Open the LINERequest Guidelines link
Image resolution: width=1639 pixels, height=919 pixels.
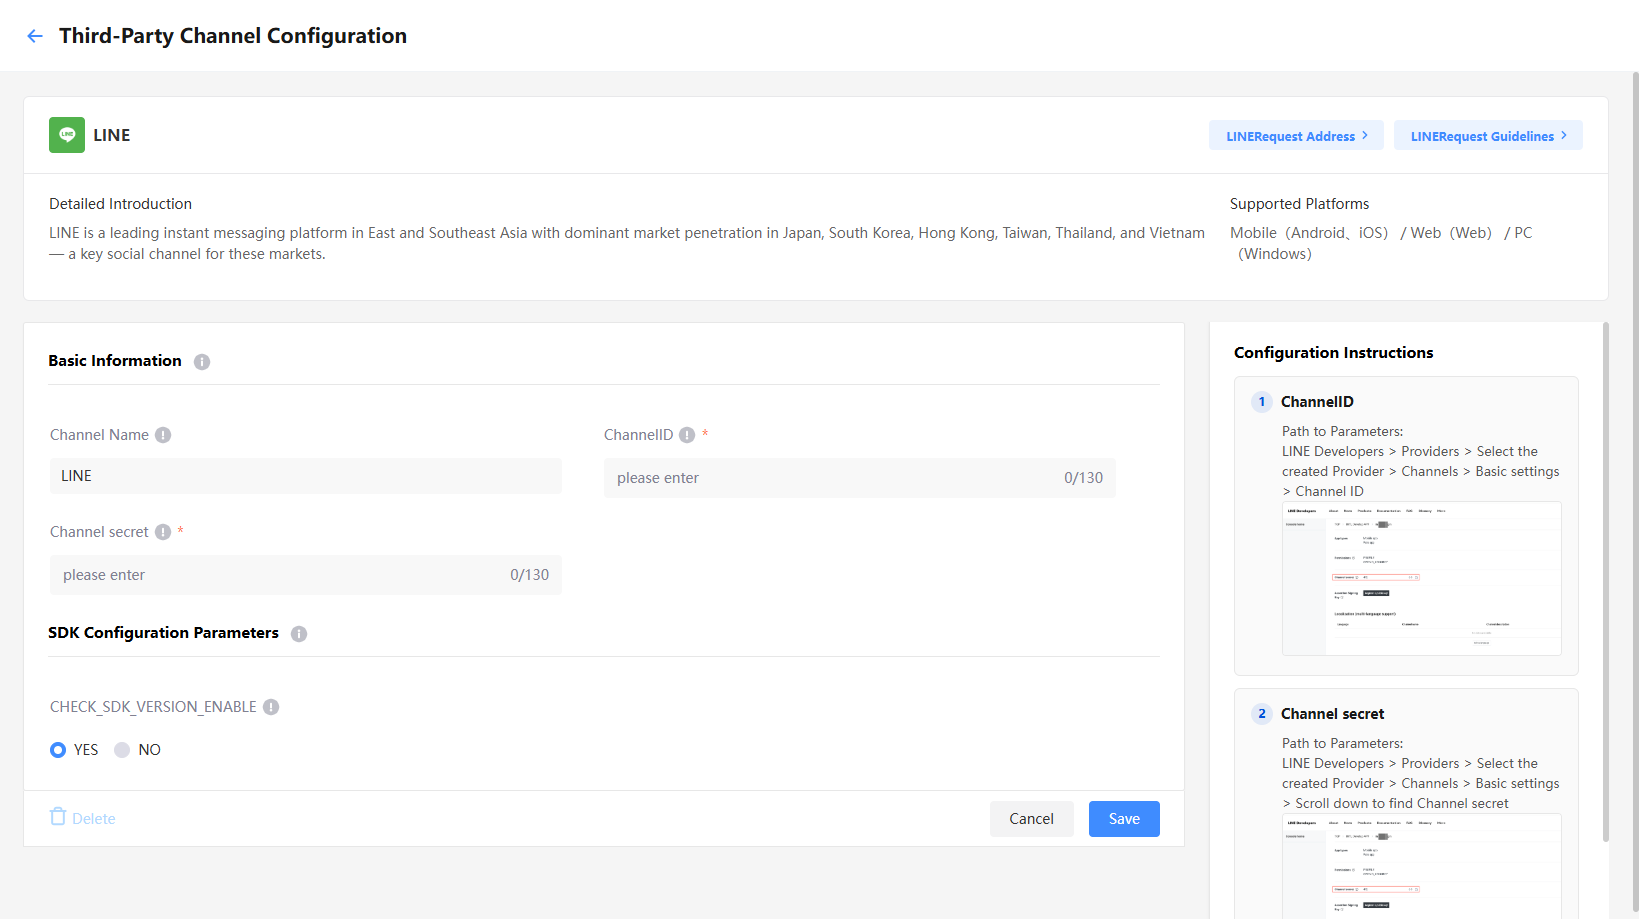coord(1488,136)
